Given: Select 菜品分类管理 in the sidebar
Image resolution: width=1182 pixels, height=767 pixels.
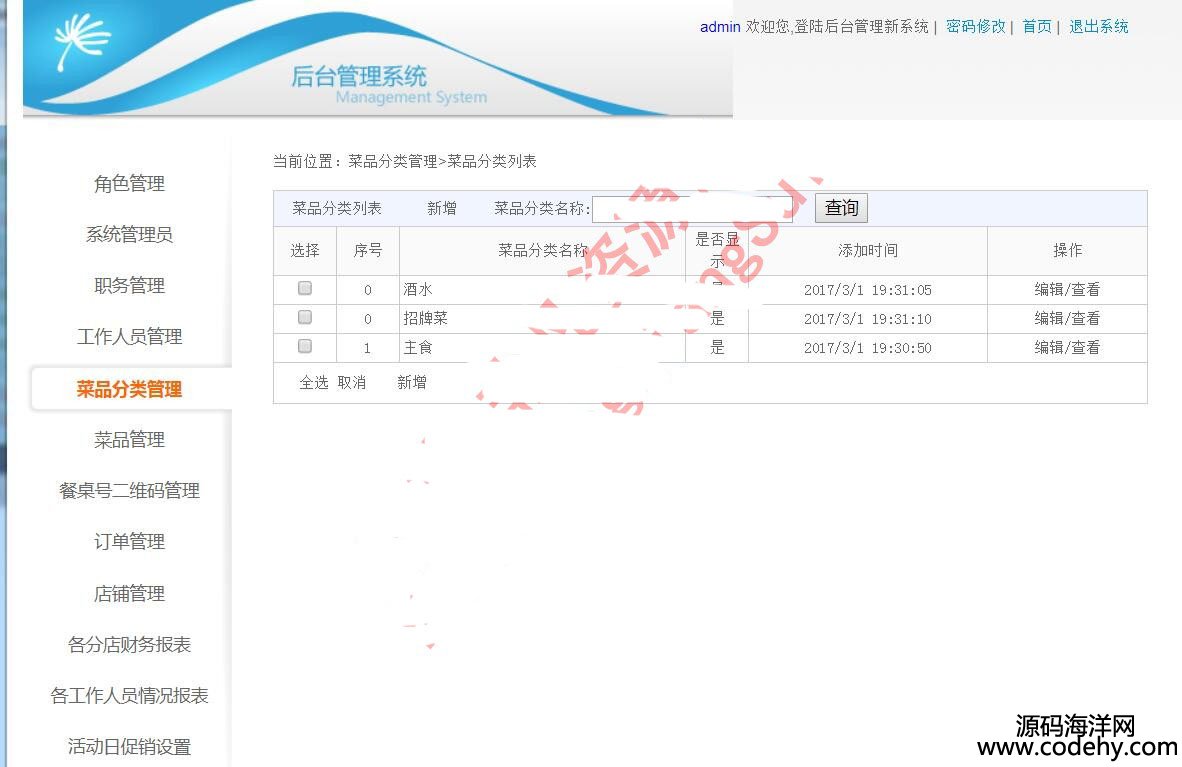Looking at the screenshot, I should point(129,389).
